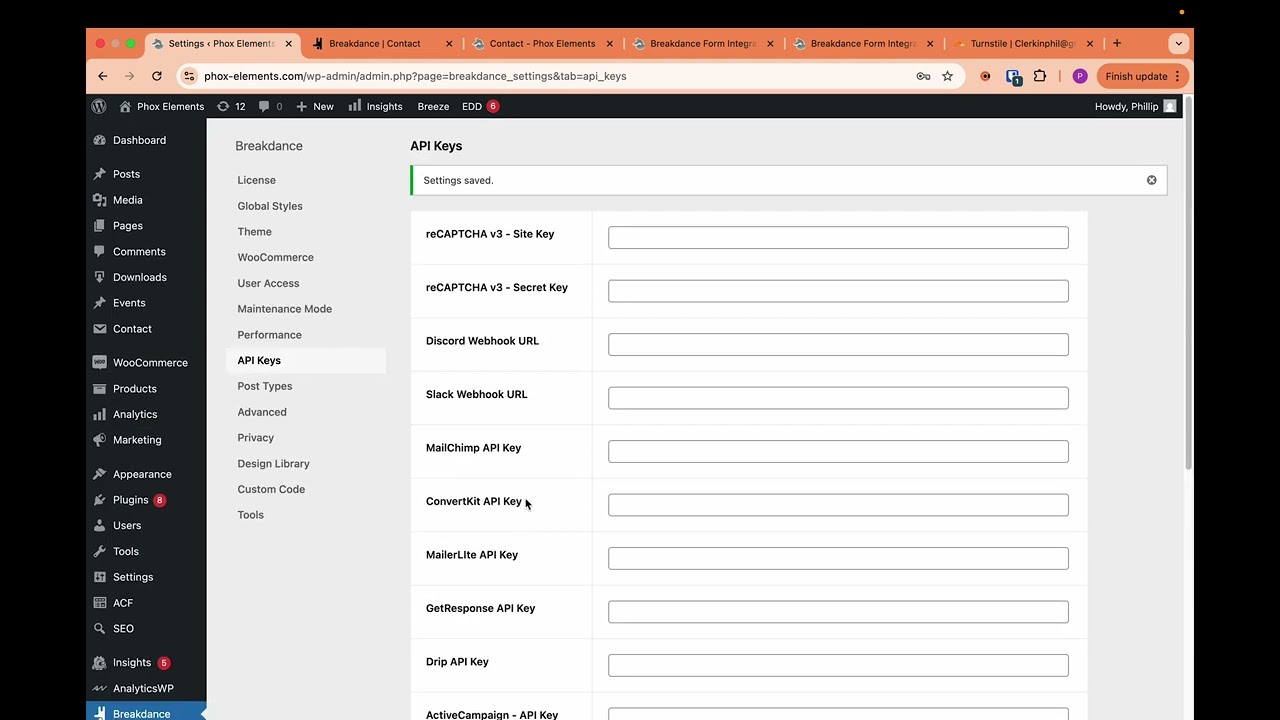Open SEO in the WordPress sidebar
Image resolution: width=1280 pixels, height=720 pixels.
coord(123,629)
